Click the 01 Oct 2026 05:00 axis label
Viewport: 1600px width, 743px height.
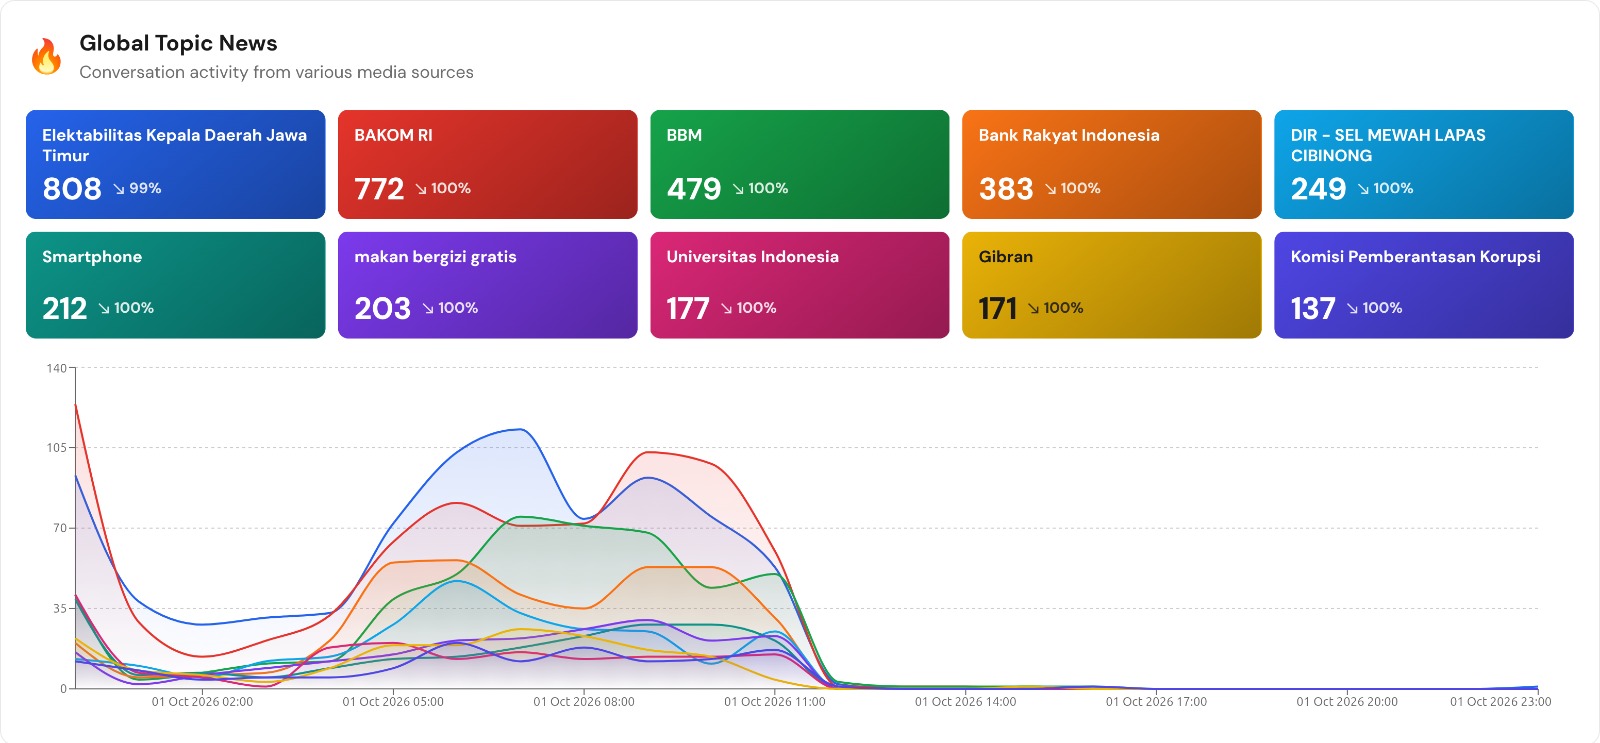click(393, 702)
